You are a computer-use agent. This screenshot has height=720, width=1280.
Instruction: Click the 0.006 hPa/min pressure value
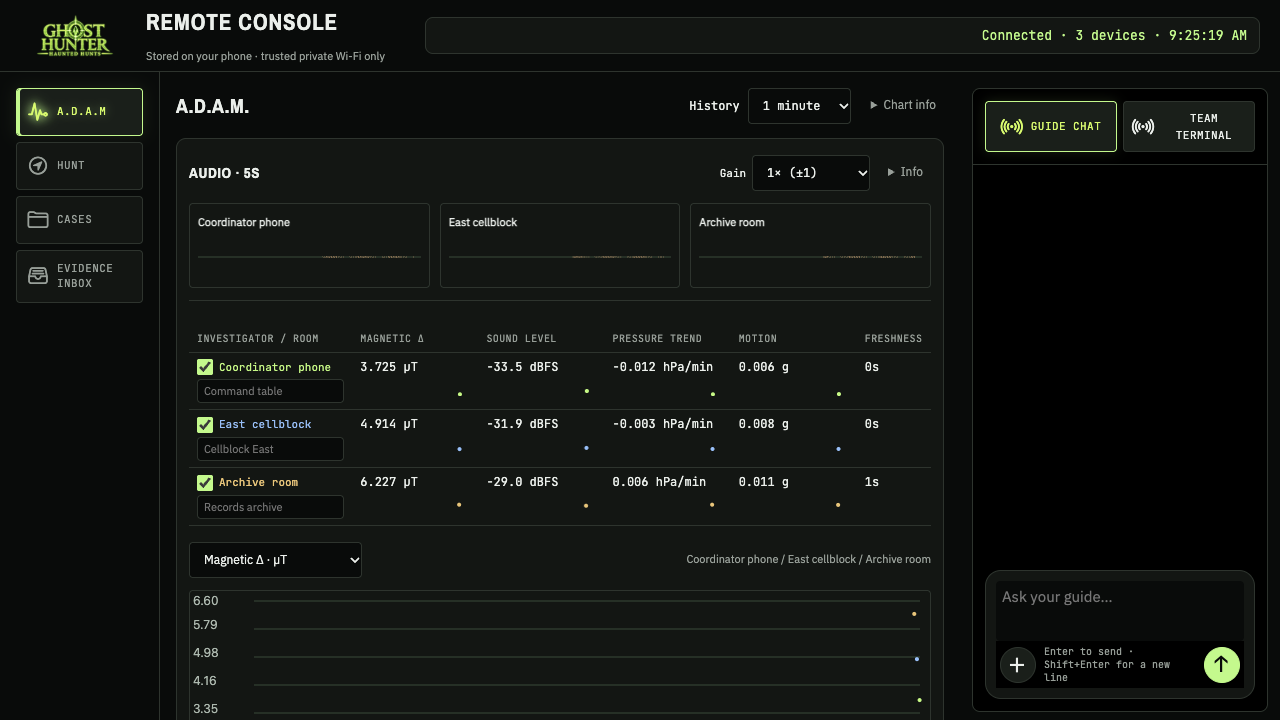pyautogui.click(x=659, y=483)
